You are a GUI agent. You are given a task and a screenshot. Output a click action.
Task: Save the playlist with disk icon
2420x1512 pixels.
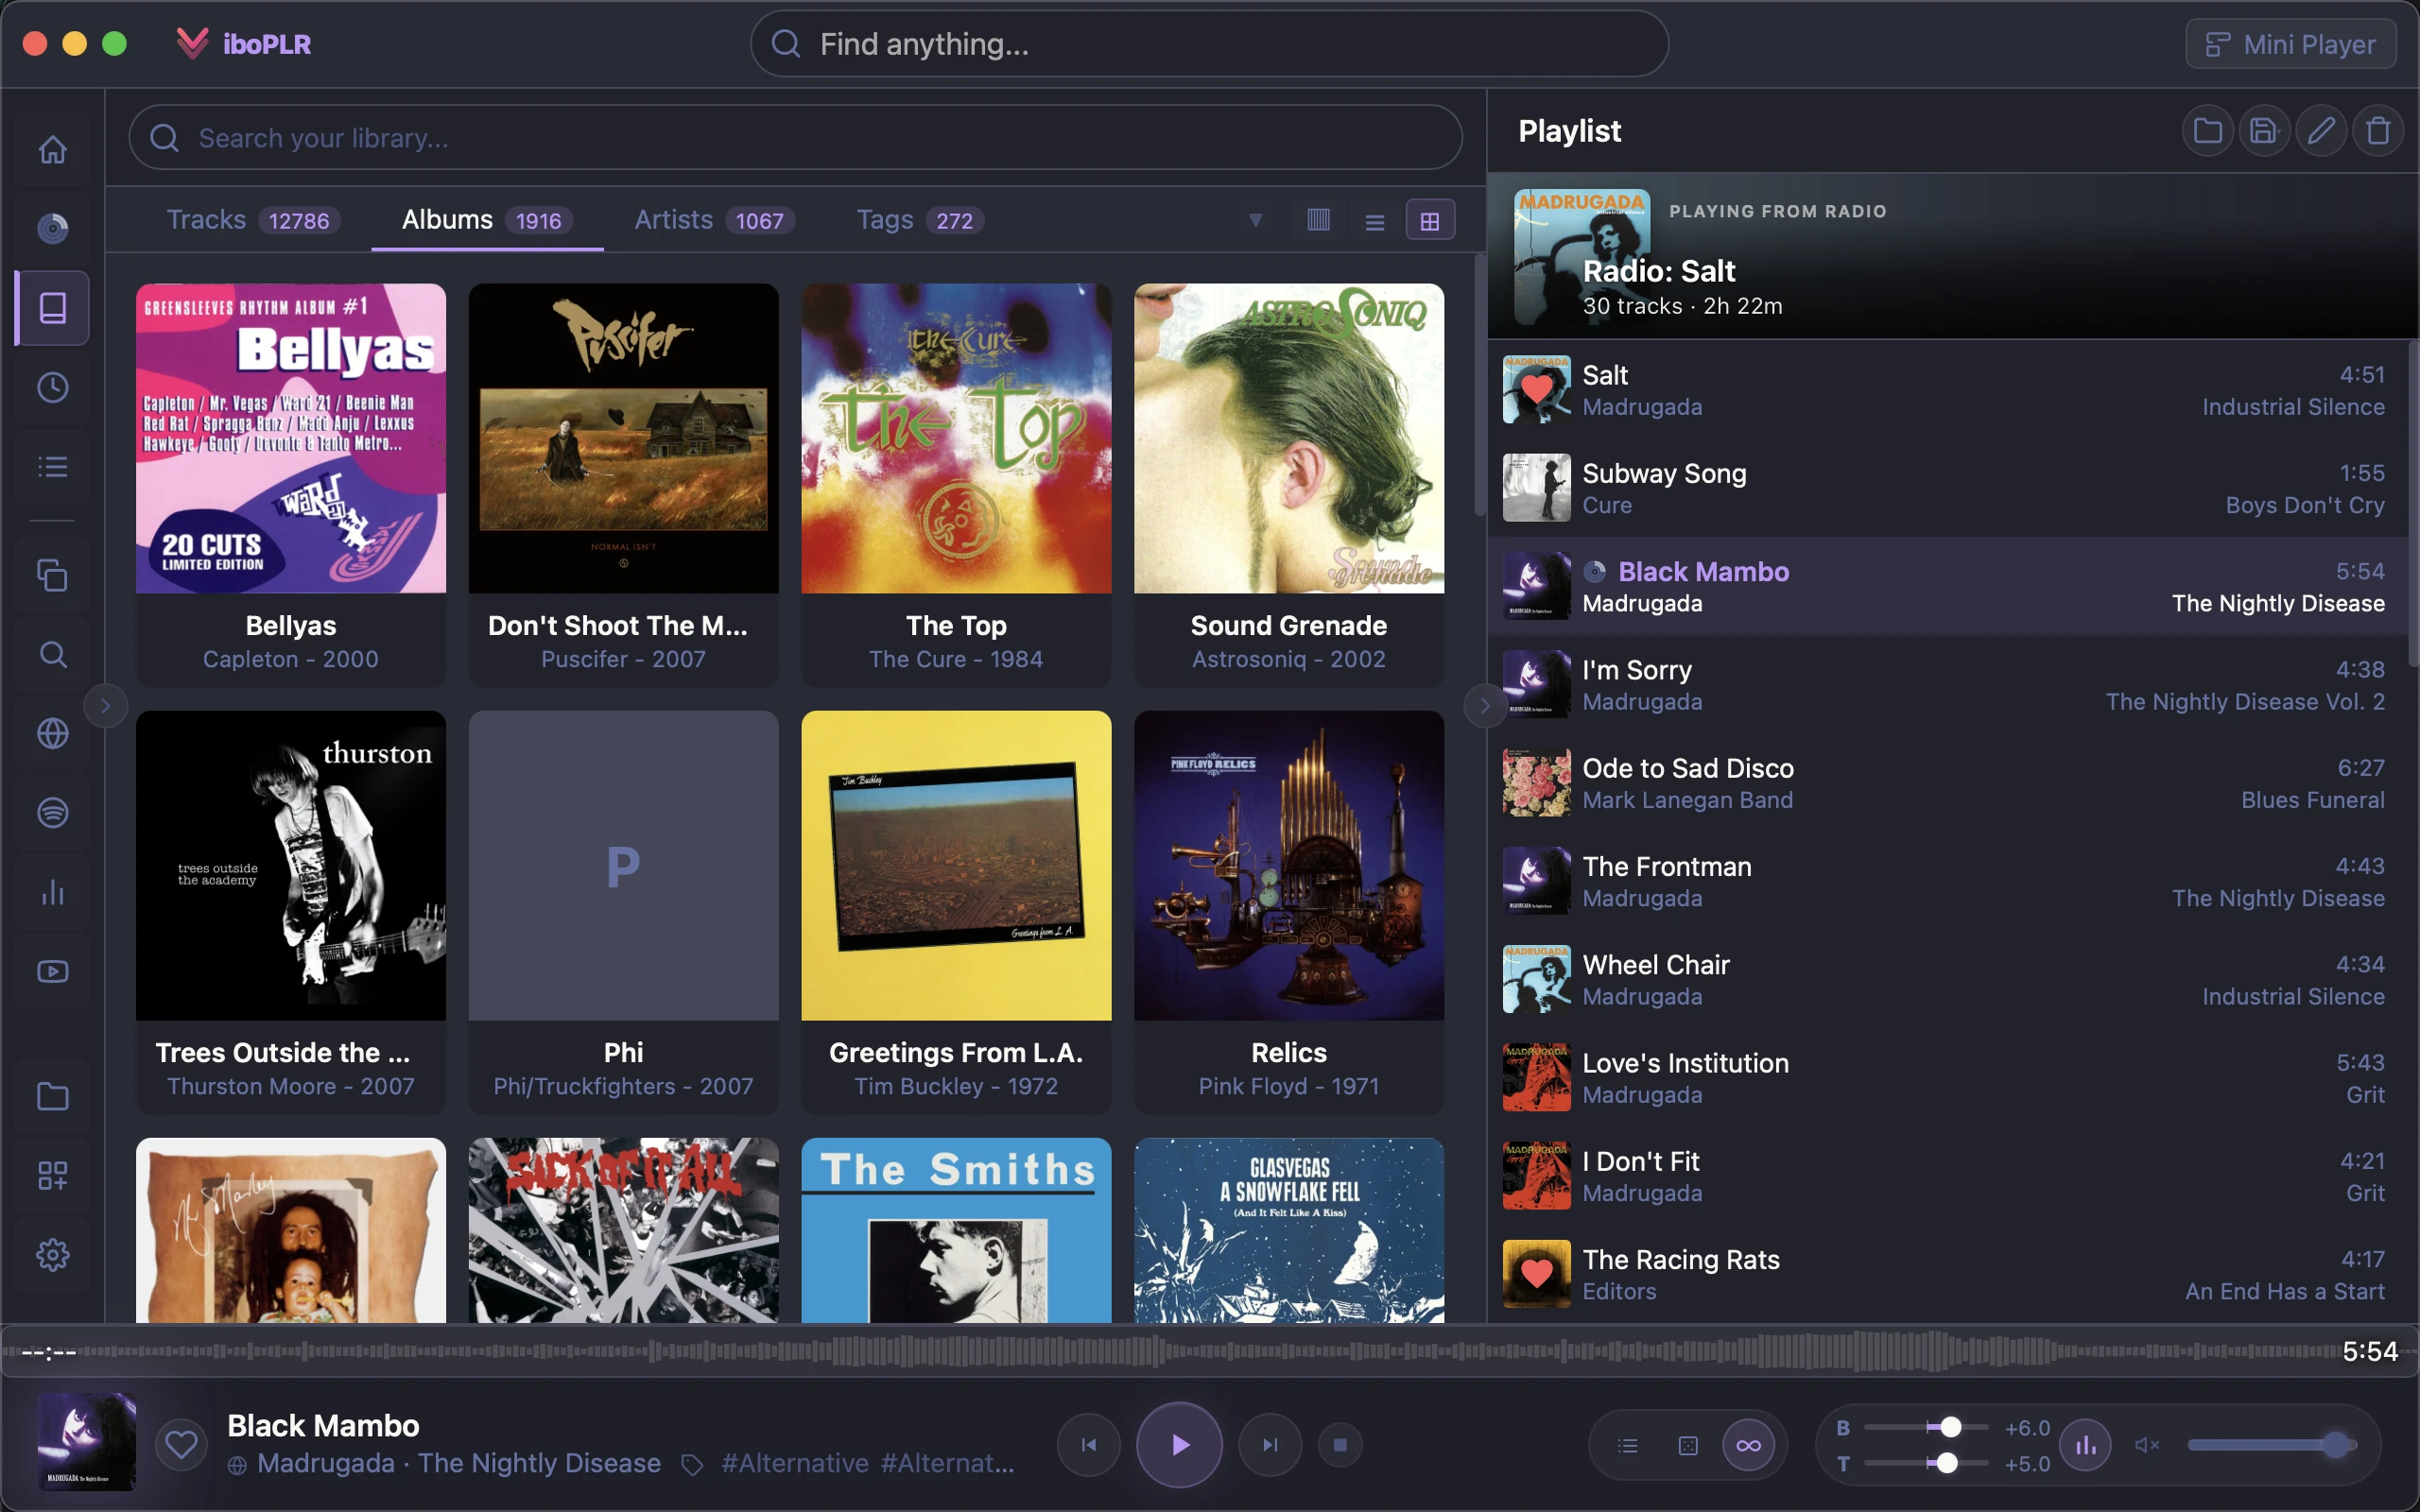tap(2264, 131)
